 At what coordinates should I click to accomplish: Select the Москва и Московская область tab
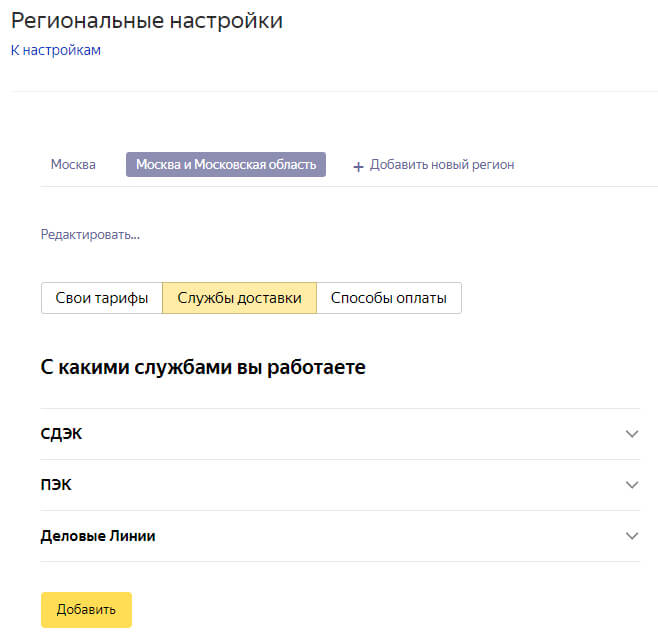pyautogui.click(x=225, y=165)
